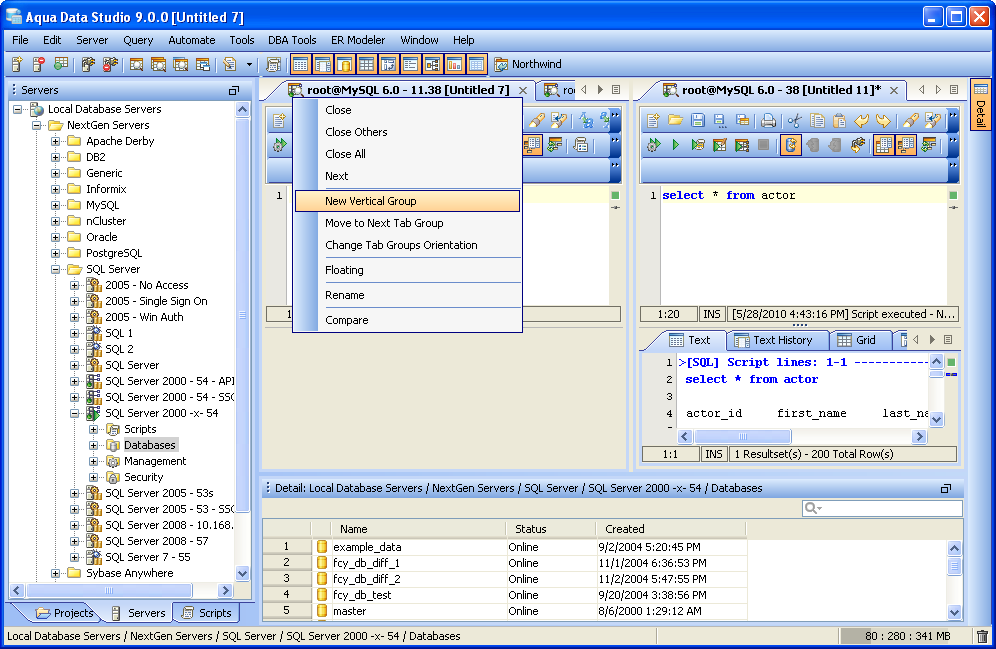This screenshot has height=649, width=996.
Task: Click the Servers tree horizontal scrollbar thumb
Action: click(x=109, y=591)
